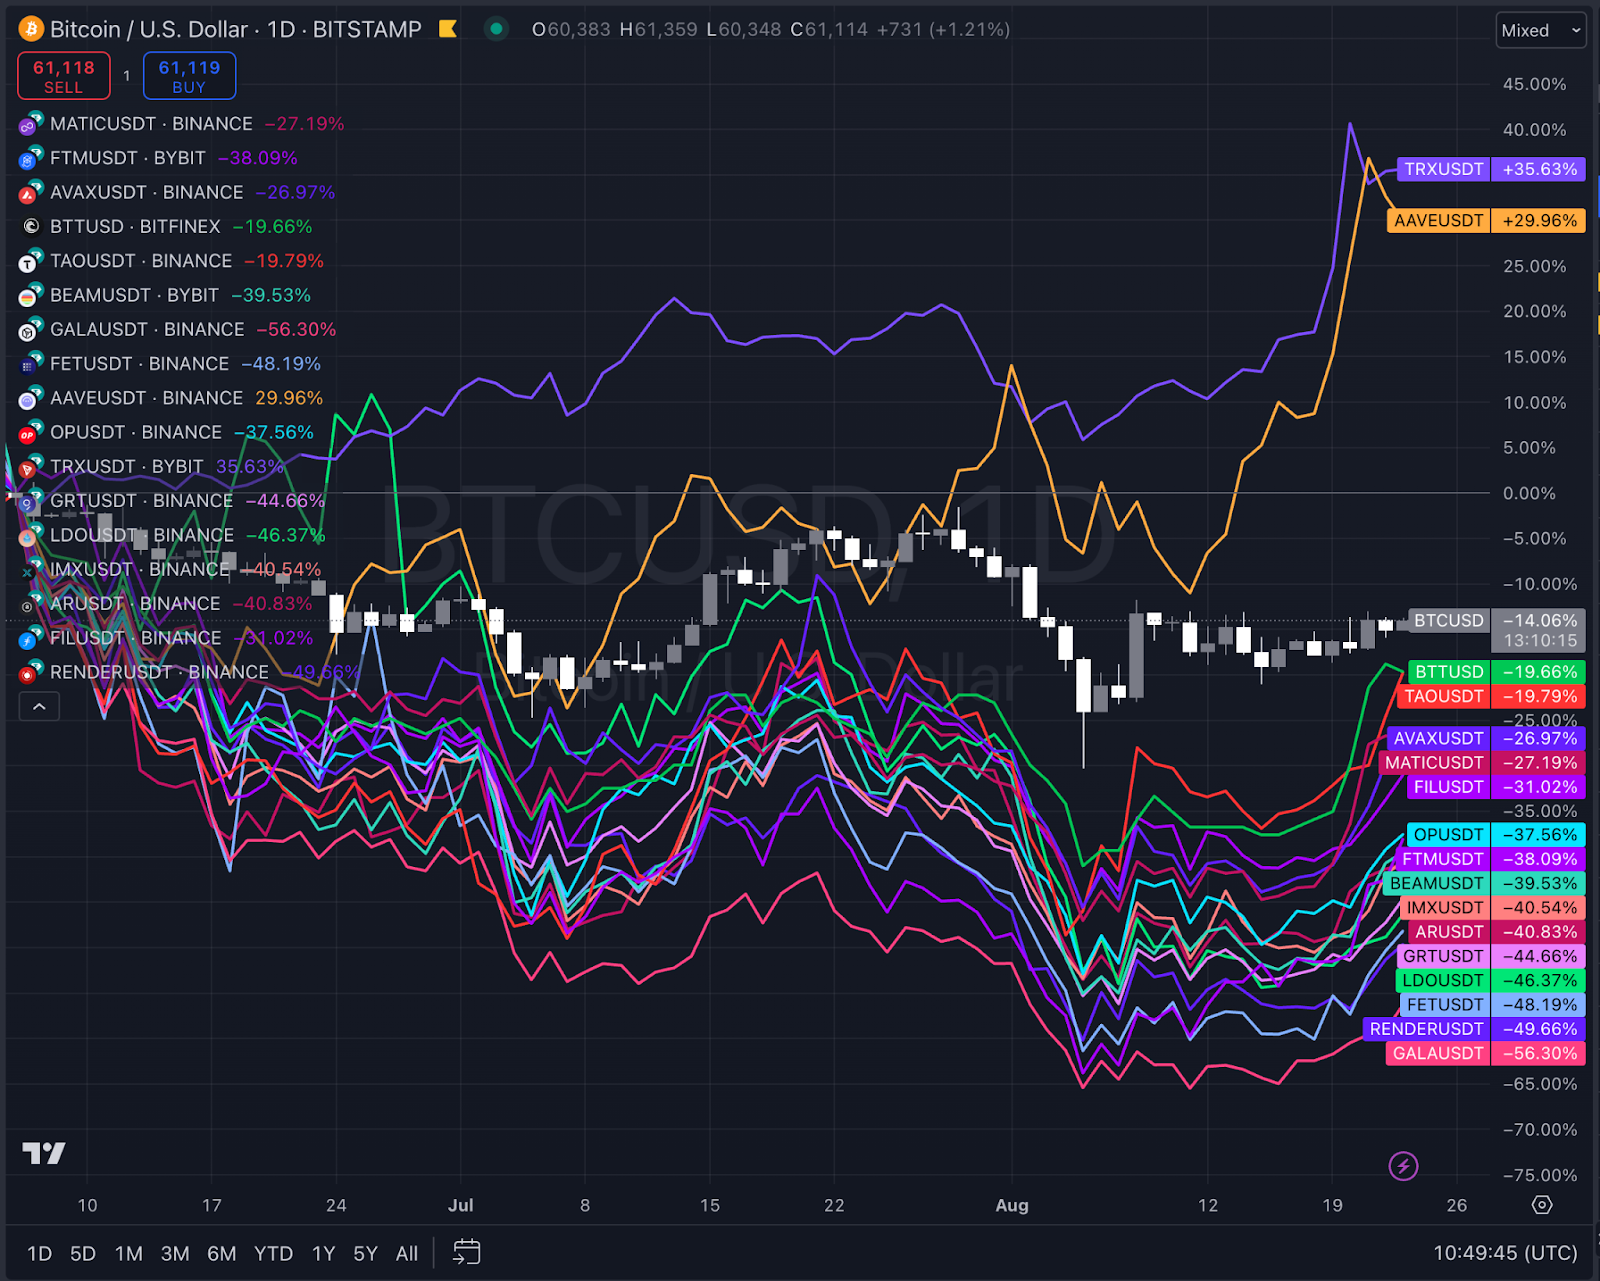Click the BEAMUSDT symbol icon in legend

(x=30, y=295)
